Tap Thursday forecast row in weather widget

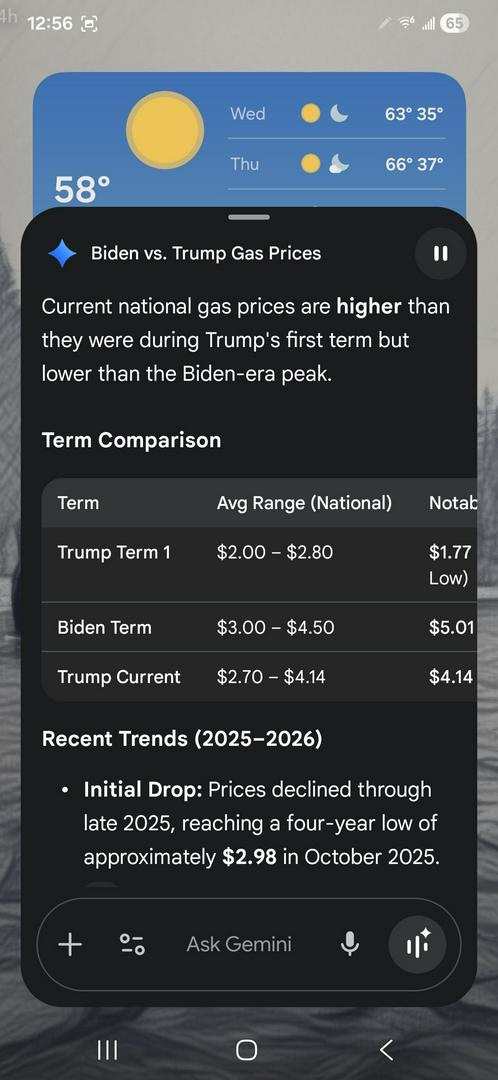[x=336, y=164]
